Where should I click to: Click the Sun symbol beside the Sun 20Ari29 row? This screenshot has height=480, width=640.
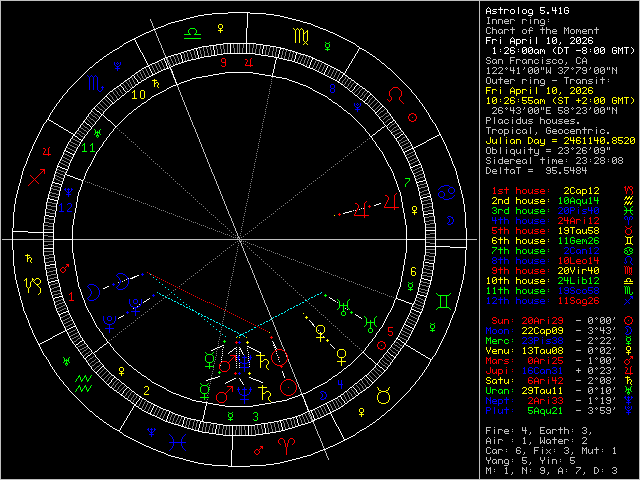[x=629, y=321]
